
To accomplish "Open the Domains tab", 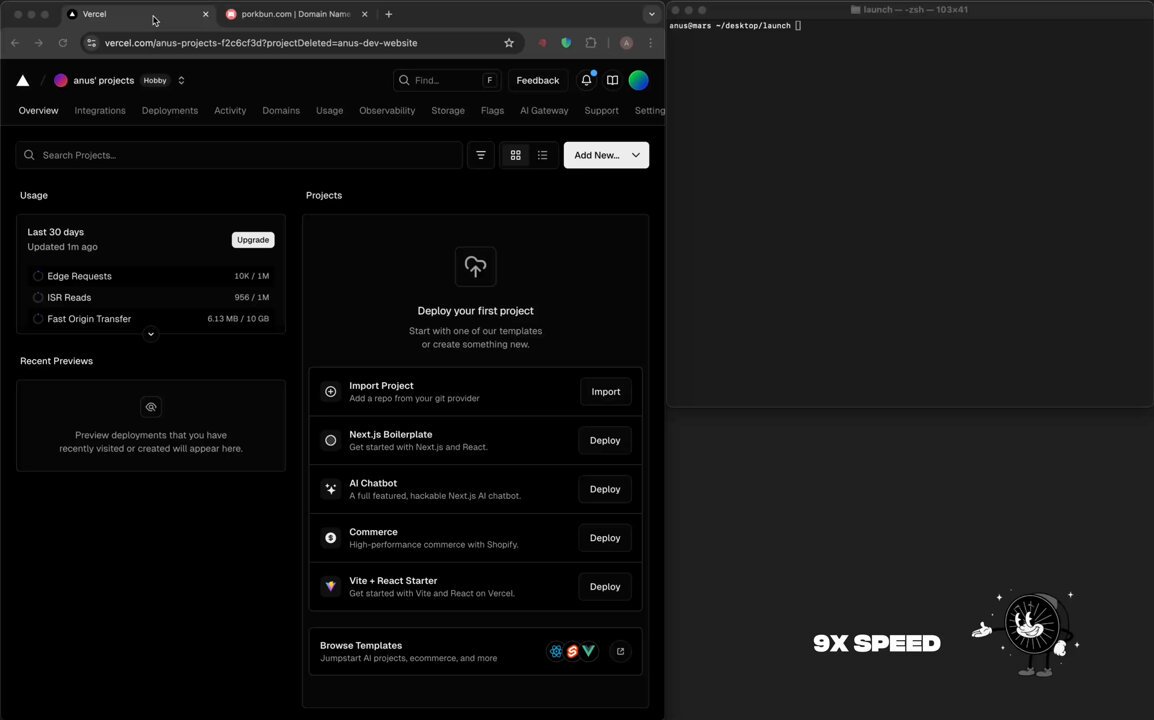I will click(x=281, y=110).
